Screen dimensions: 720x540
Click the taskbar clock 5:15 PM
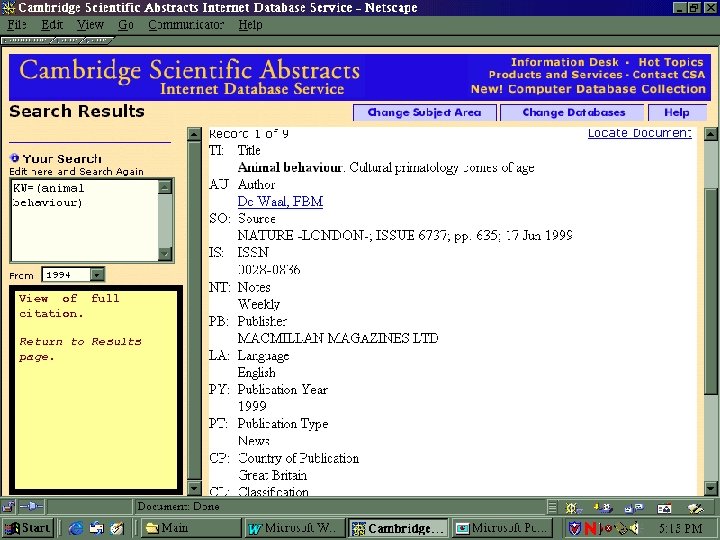click(x=680, y=529)
